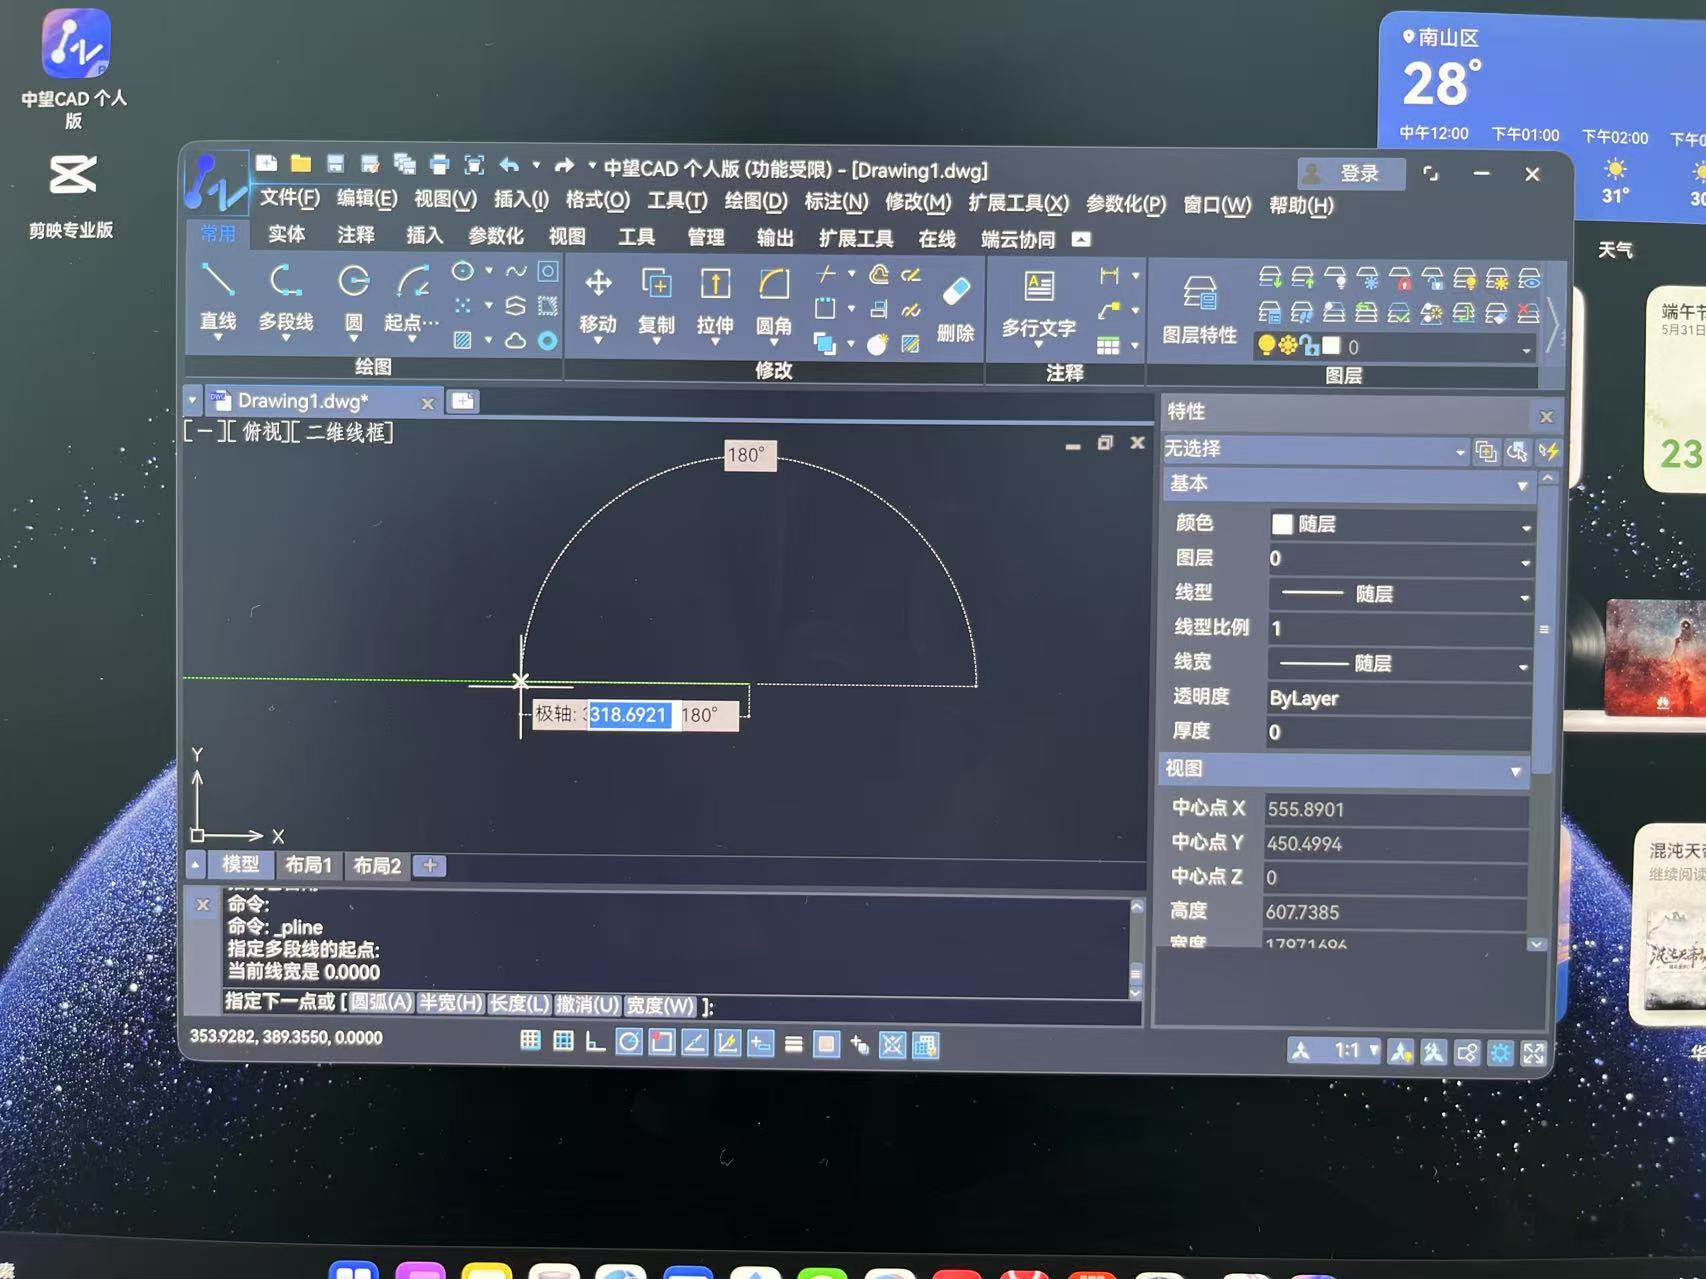This screenshot has height=1279, width=1706.
Task: Toggle polar tracking in status bar
Action: coord(629,1042)
